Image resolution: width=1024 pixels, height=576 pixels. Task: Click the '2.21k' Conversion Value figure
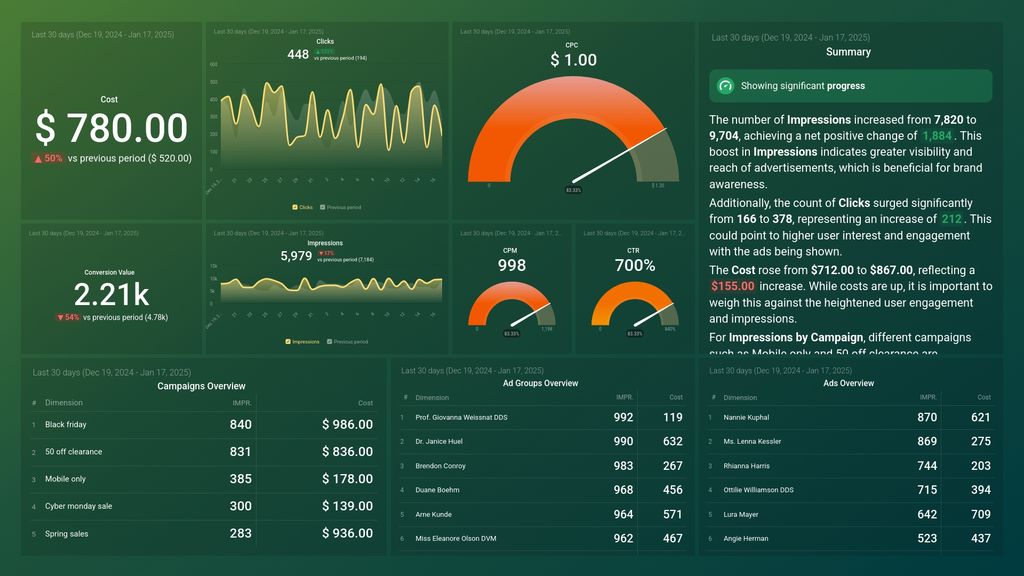tap(111, 295)
